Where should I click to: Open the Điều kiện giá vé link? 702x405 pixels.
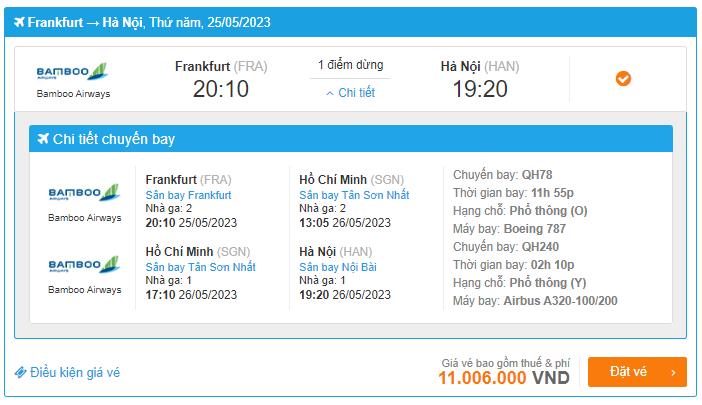point(74,372)
